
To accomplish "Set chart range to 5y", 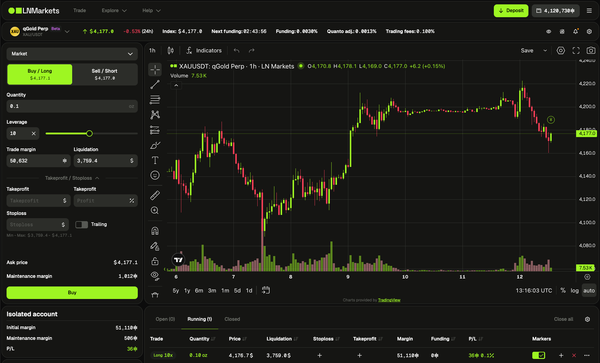I will (x=176, y=291).
